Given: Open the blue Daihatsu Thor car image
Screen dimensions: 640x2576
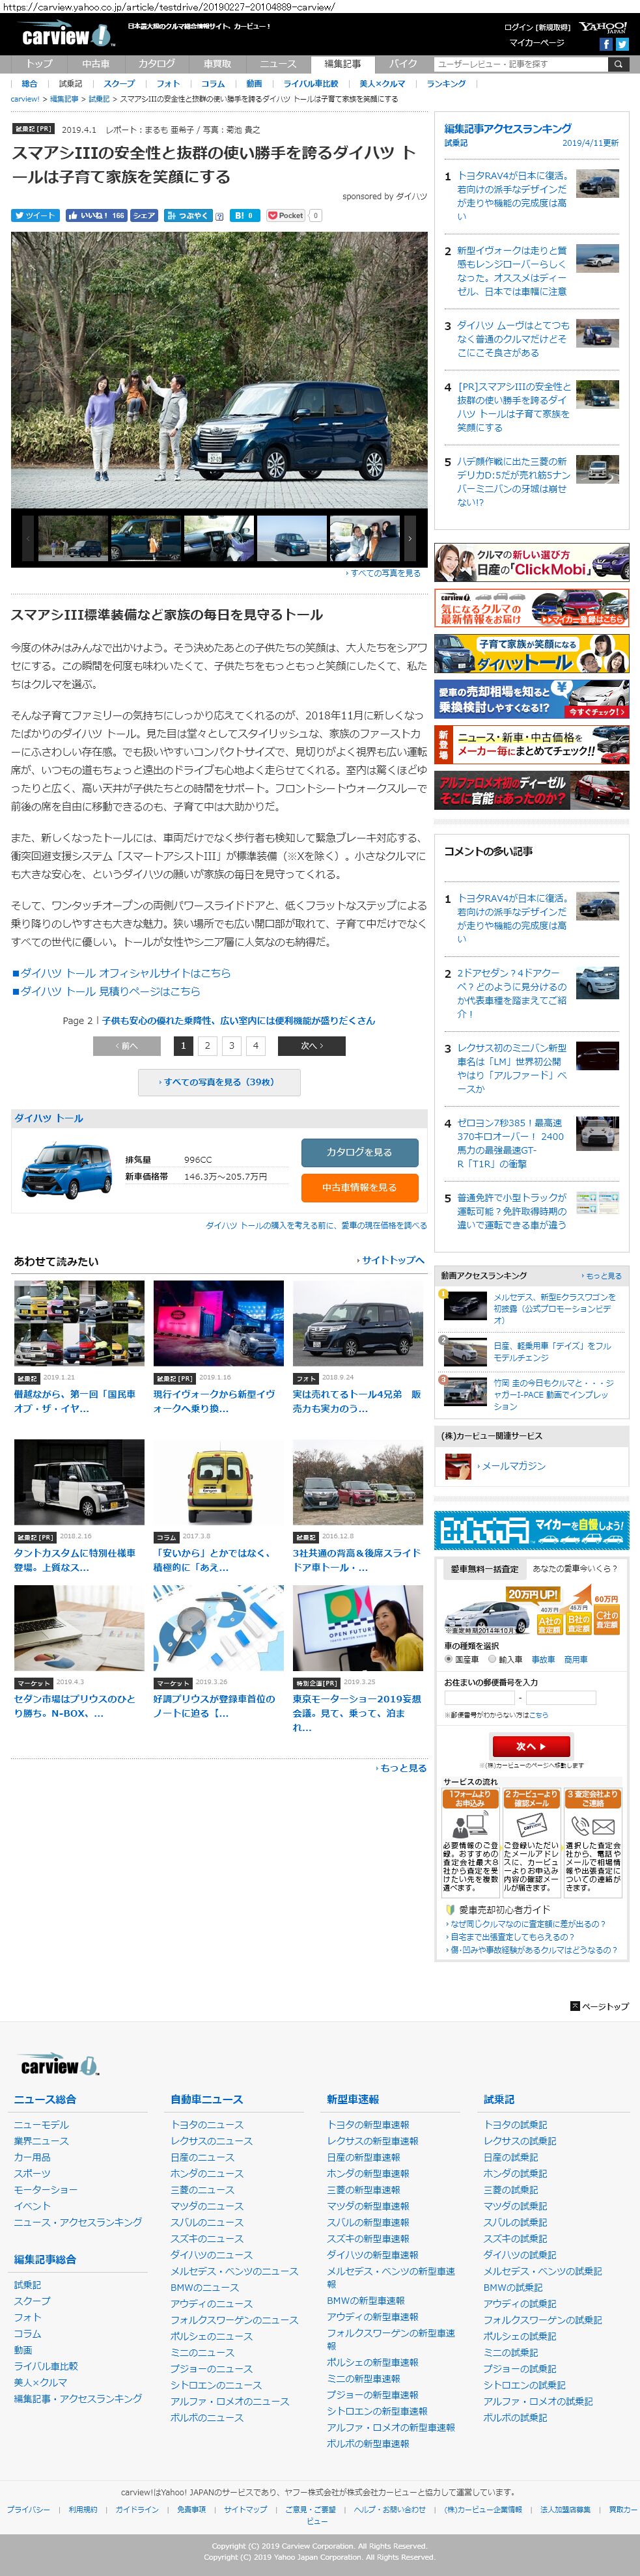Looking at the screenshot, I should pyautogui.click(x=67, y=1170).
